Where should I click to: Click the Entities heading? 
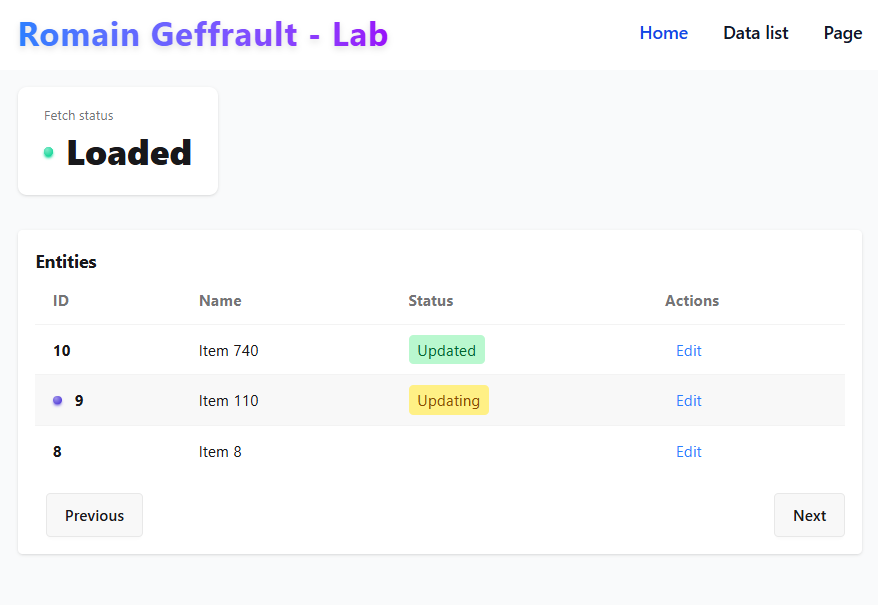[x=66, y=262]
